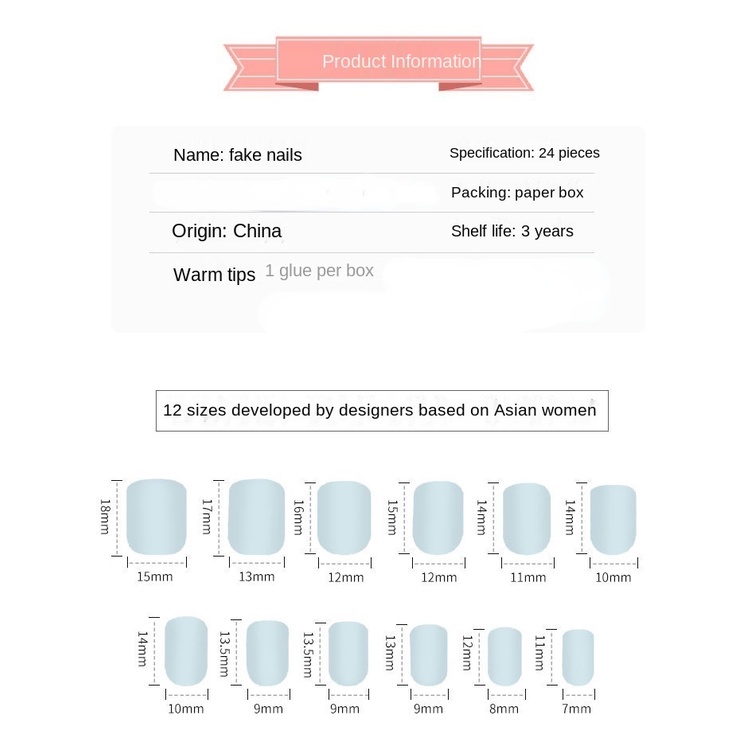This screenshot has height=750, width=750.
Task: Select the 15mm by 12mm nail
Action: tap(438, 517)
